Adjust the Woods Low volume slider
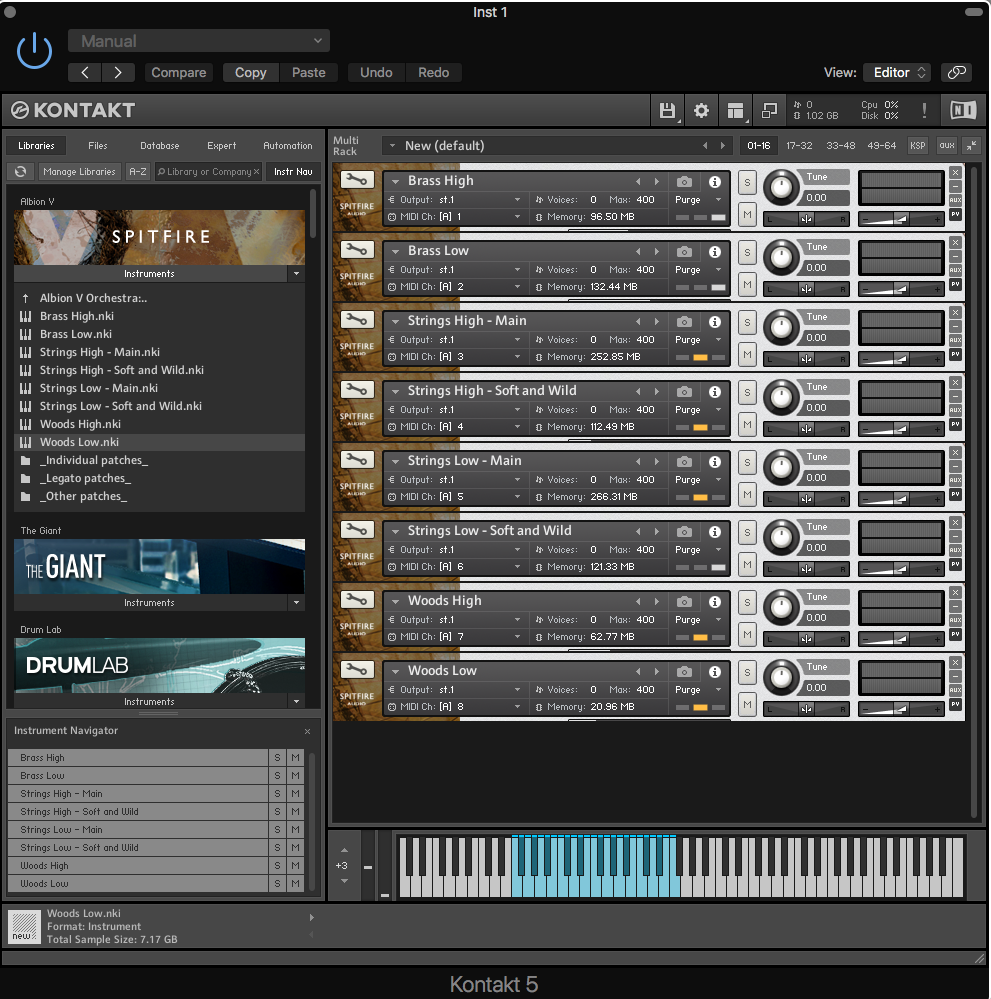The width and height of the screenshot is (991, 999). click(901, 709)
